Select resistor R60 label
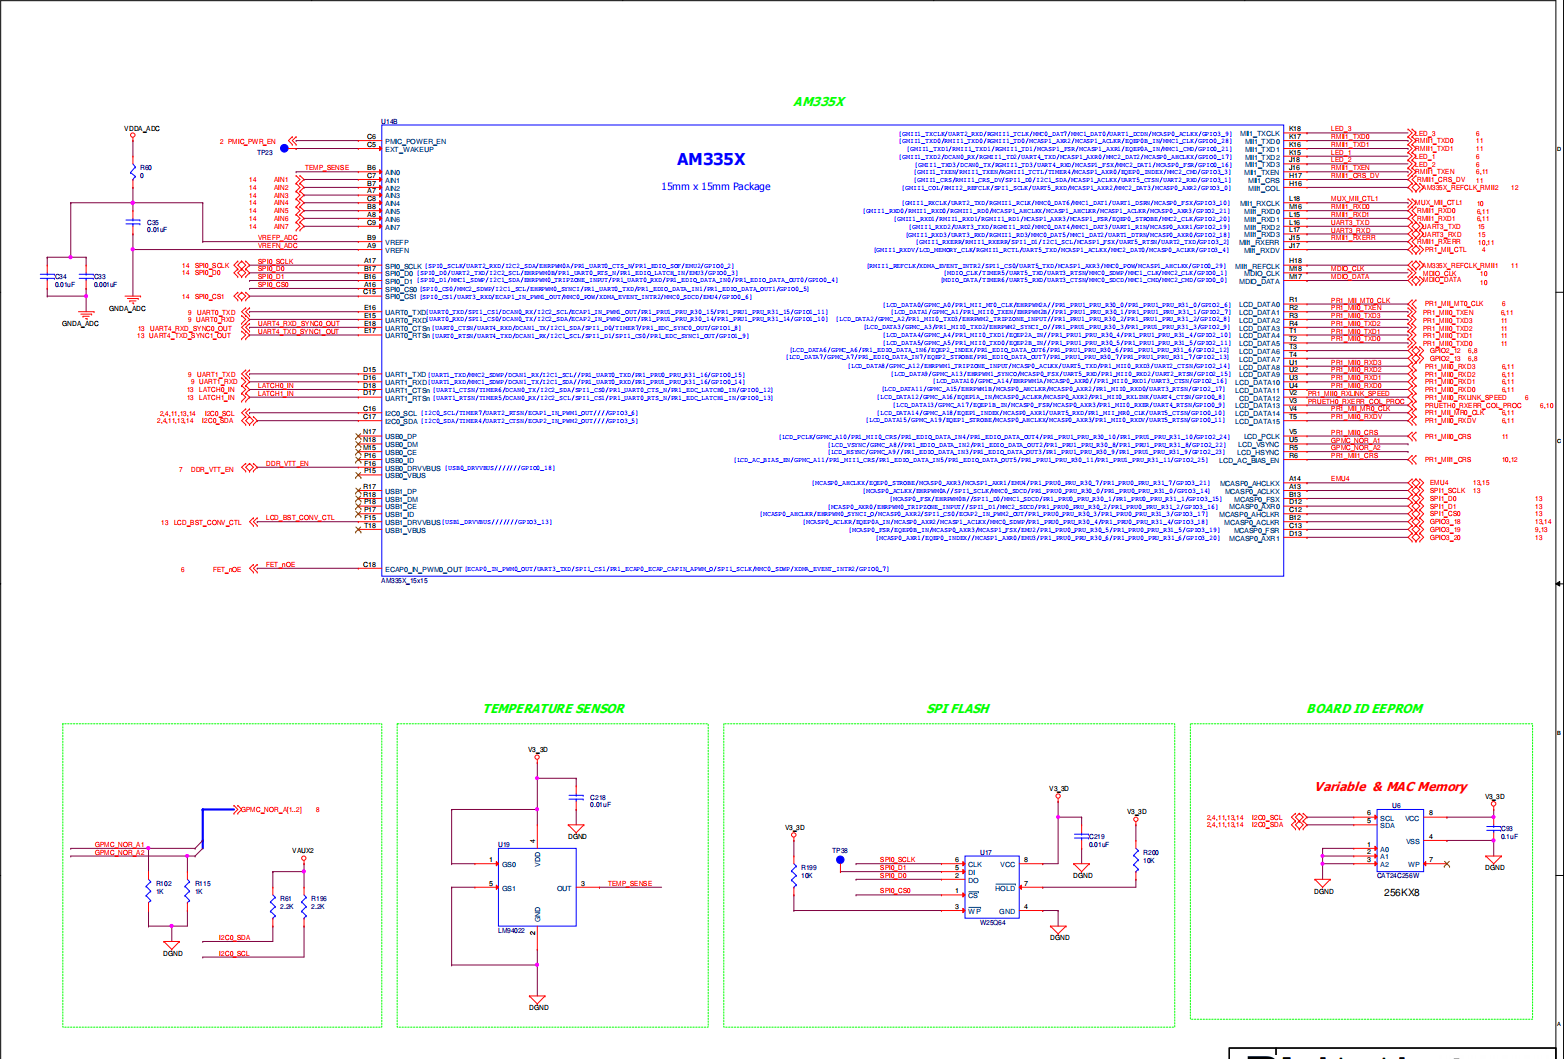1564x1059 pixels. (146, 168)
